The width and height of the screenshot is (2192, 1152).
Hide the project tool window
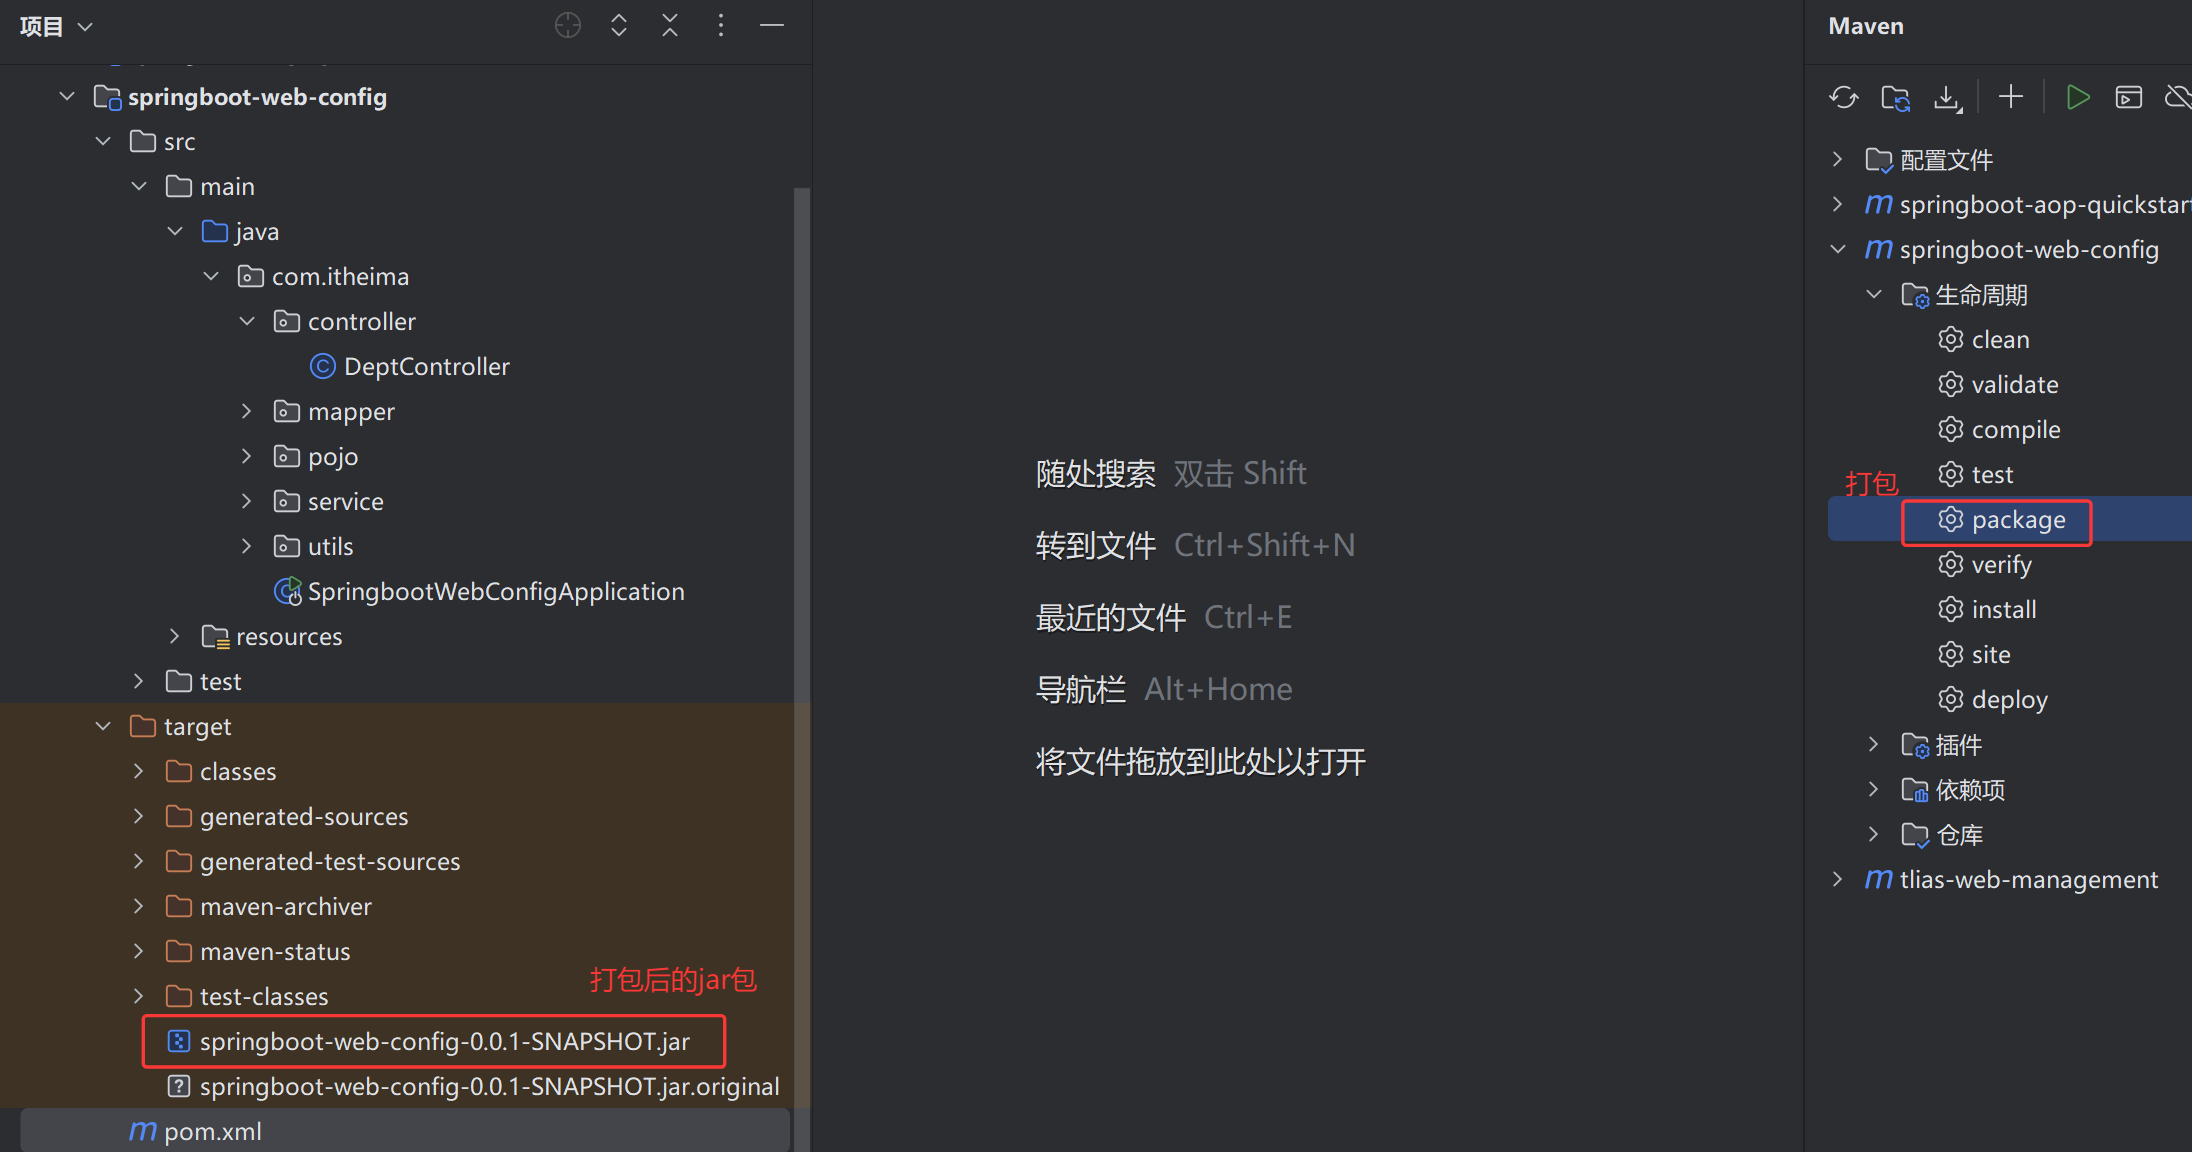point(772,26)
